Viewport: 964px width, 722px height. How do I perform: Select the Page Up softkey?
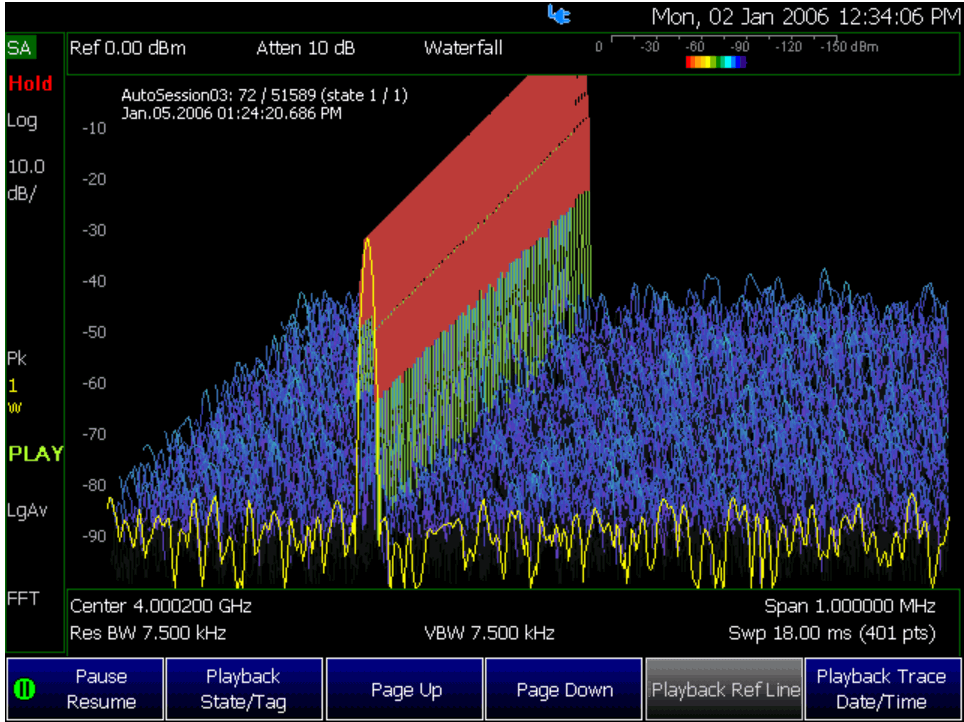tap(405, 689)
